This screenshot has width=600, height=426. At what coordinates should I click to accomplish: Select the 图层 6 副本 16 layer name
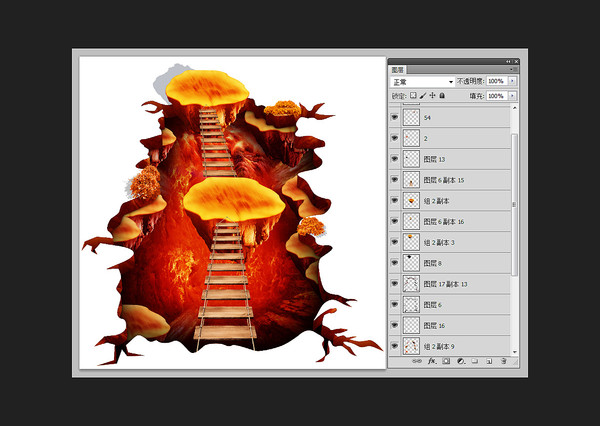click(444, 221)
